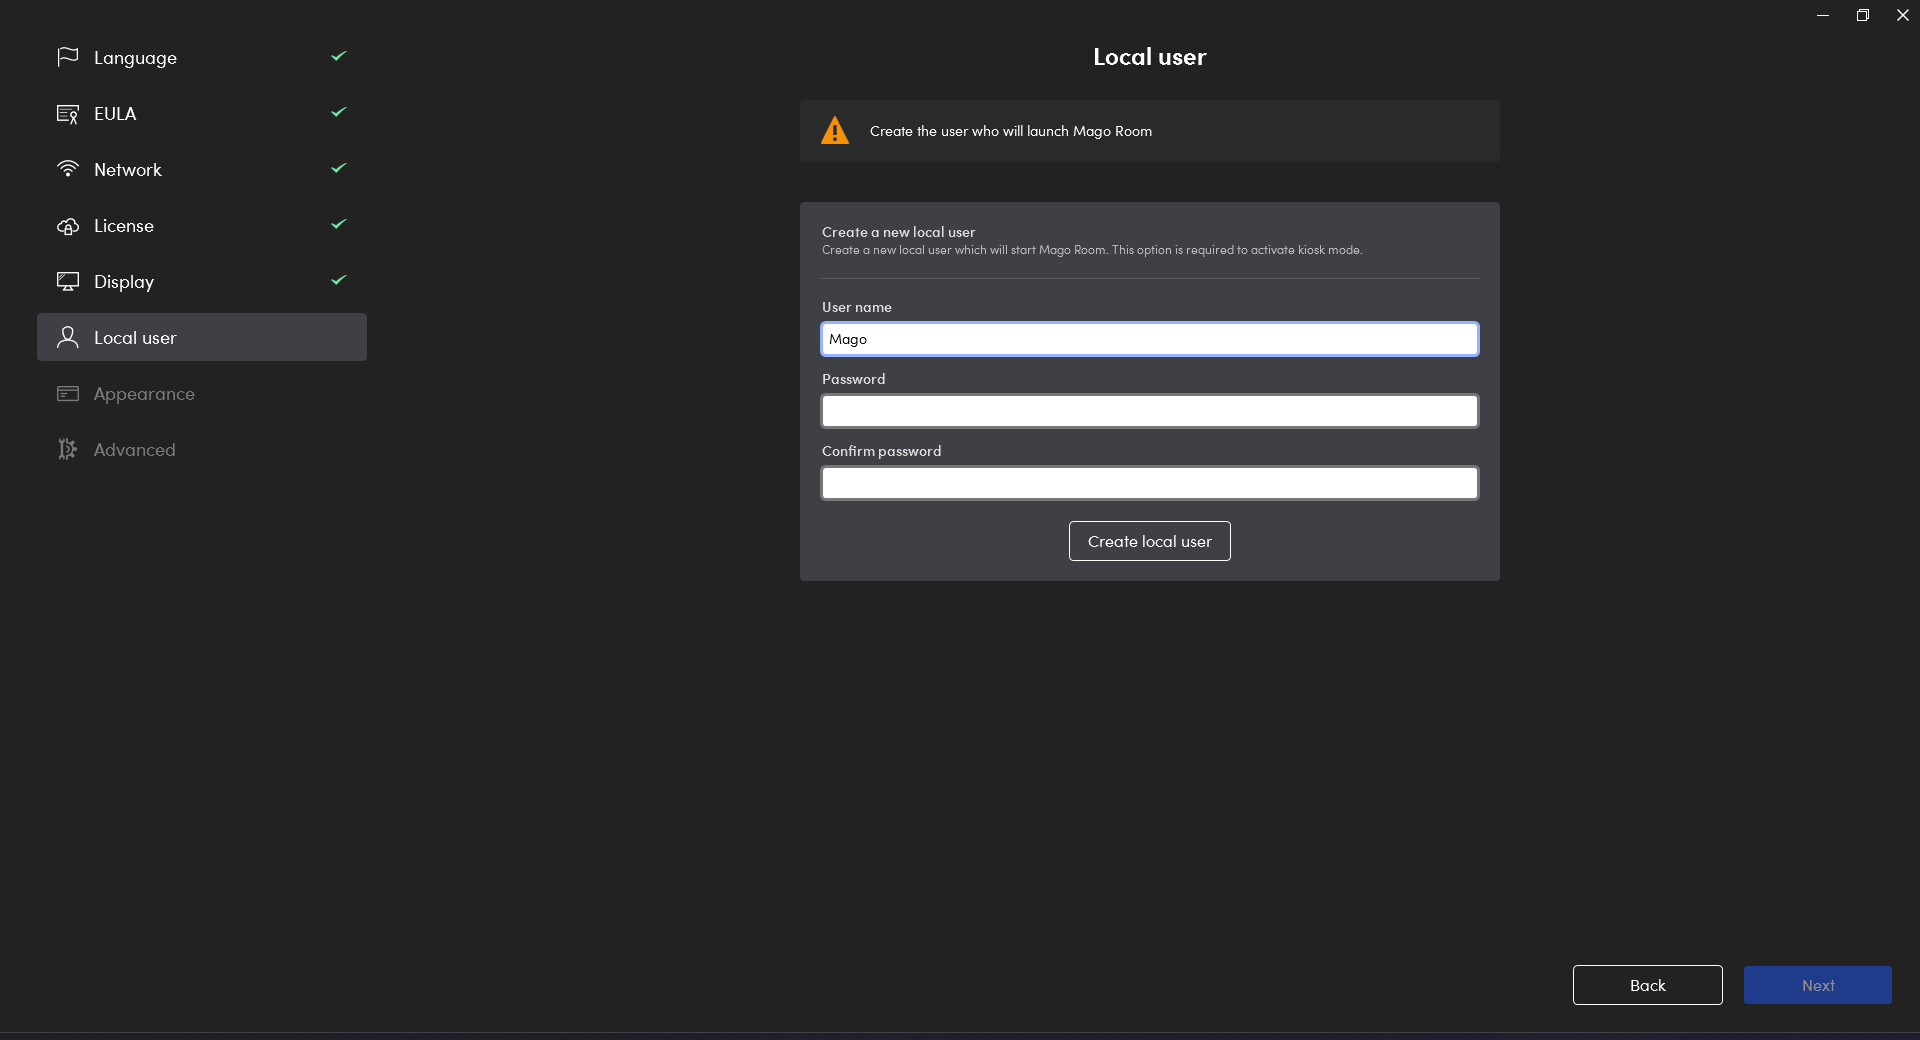
Task: Click the EULA document icon
Action: [x=67, y=113]
